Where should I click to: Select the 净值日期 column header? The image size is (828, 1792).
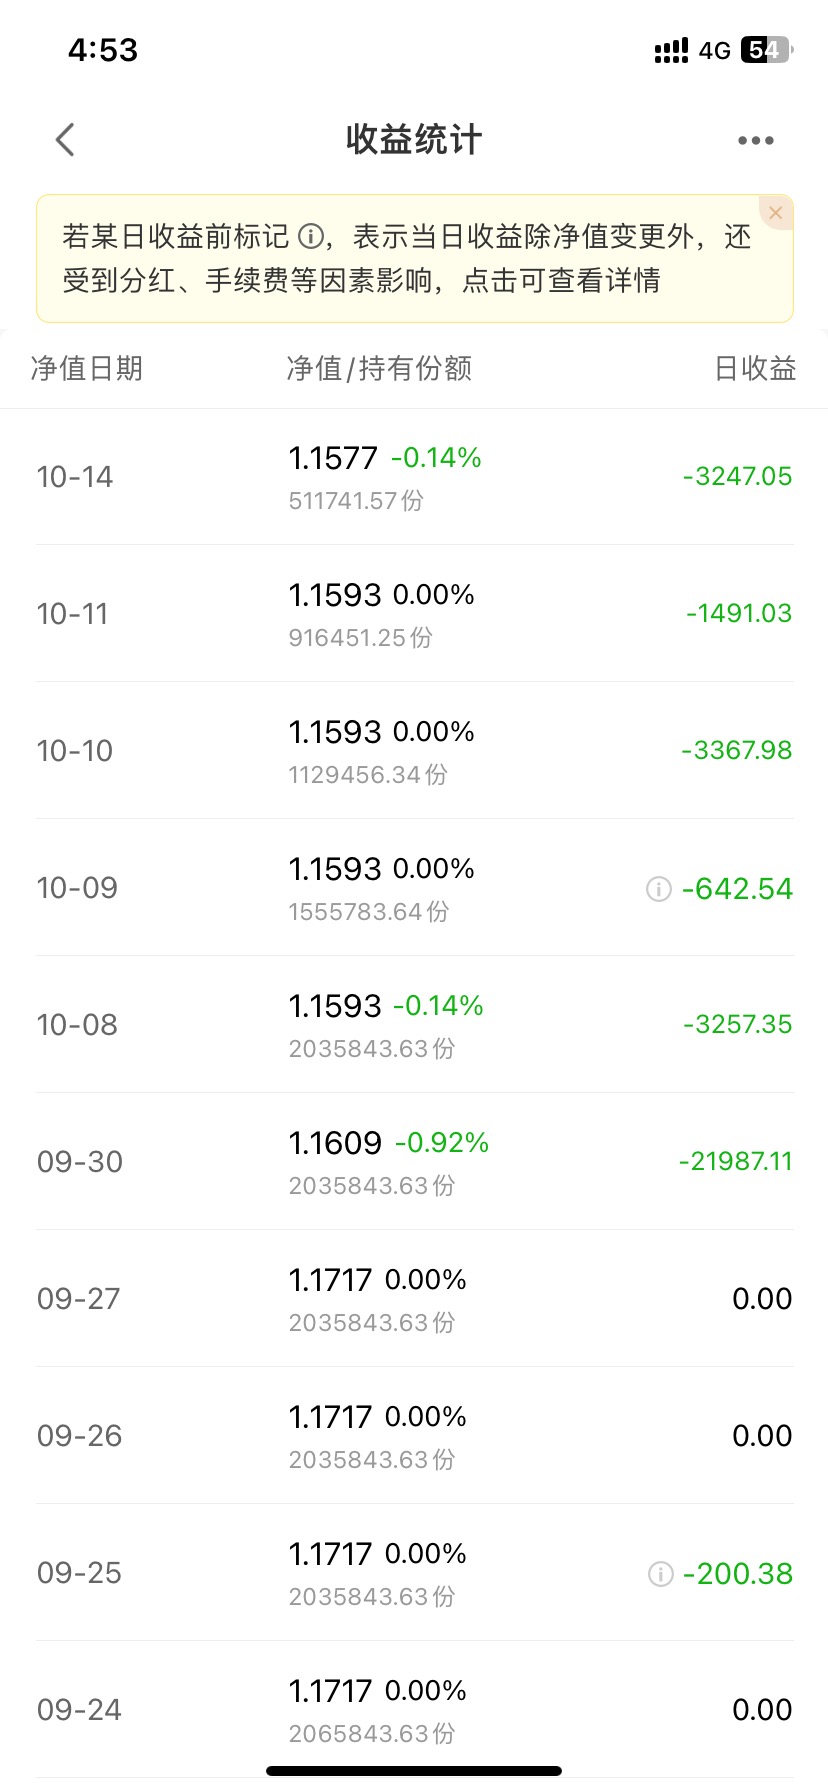87,368
